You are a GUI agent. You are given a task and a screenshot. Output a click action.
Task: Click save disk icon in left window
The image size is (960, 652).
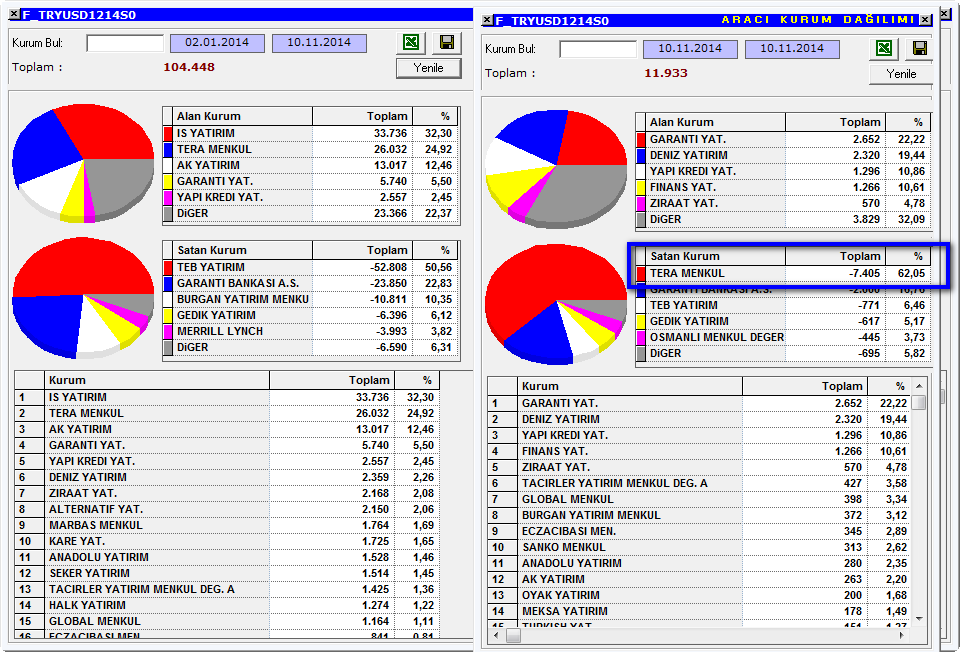click(447, 42)
